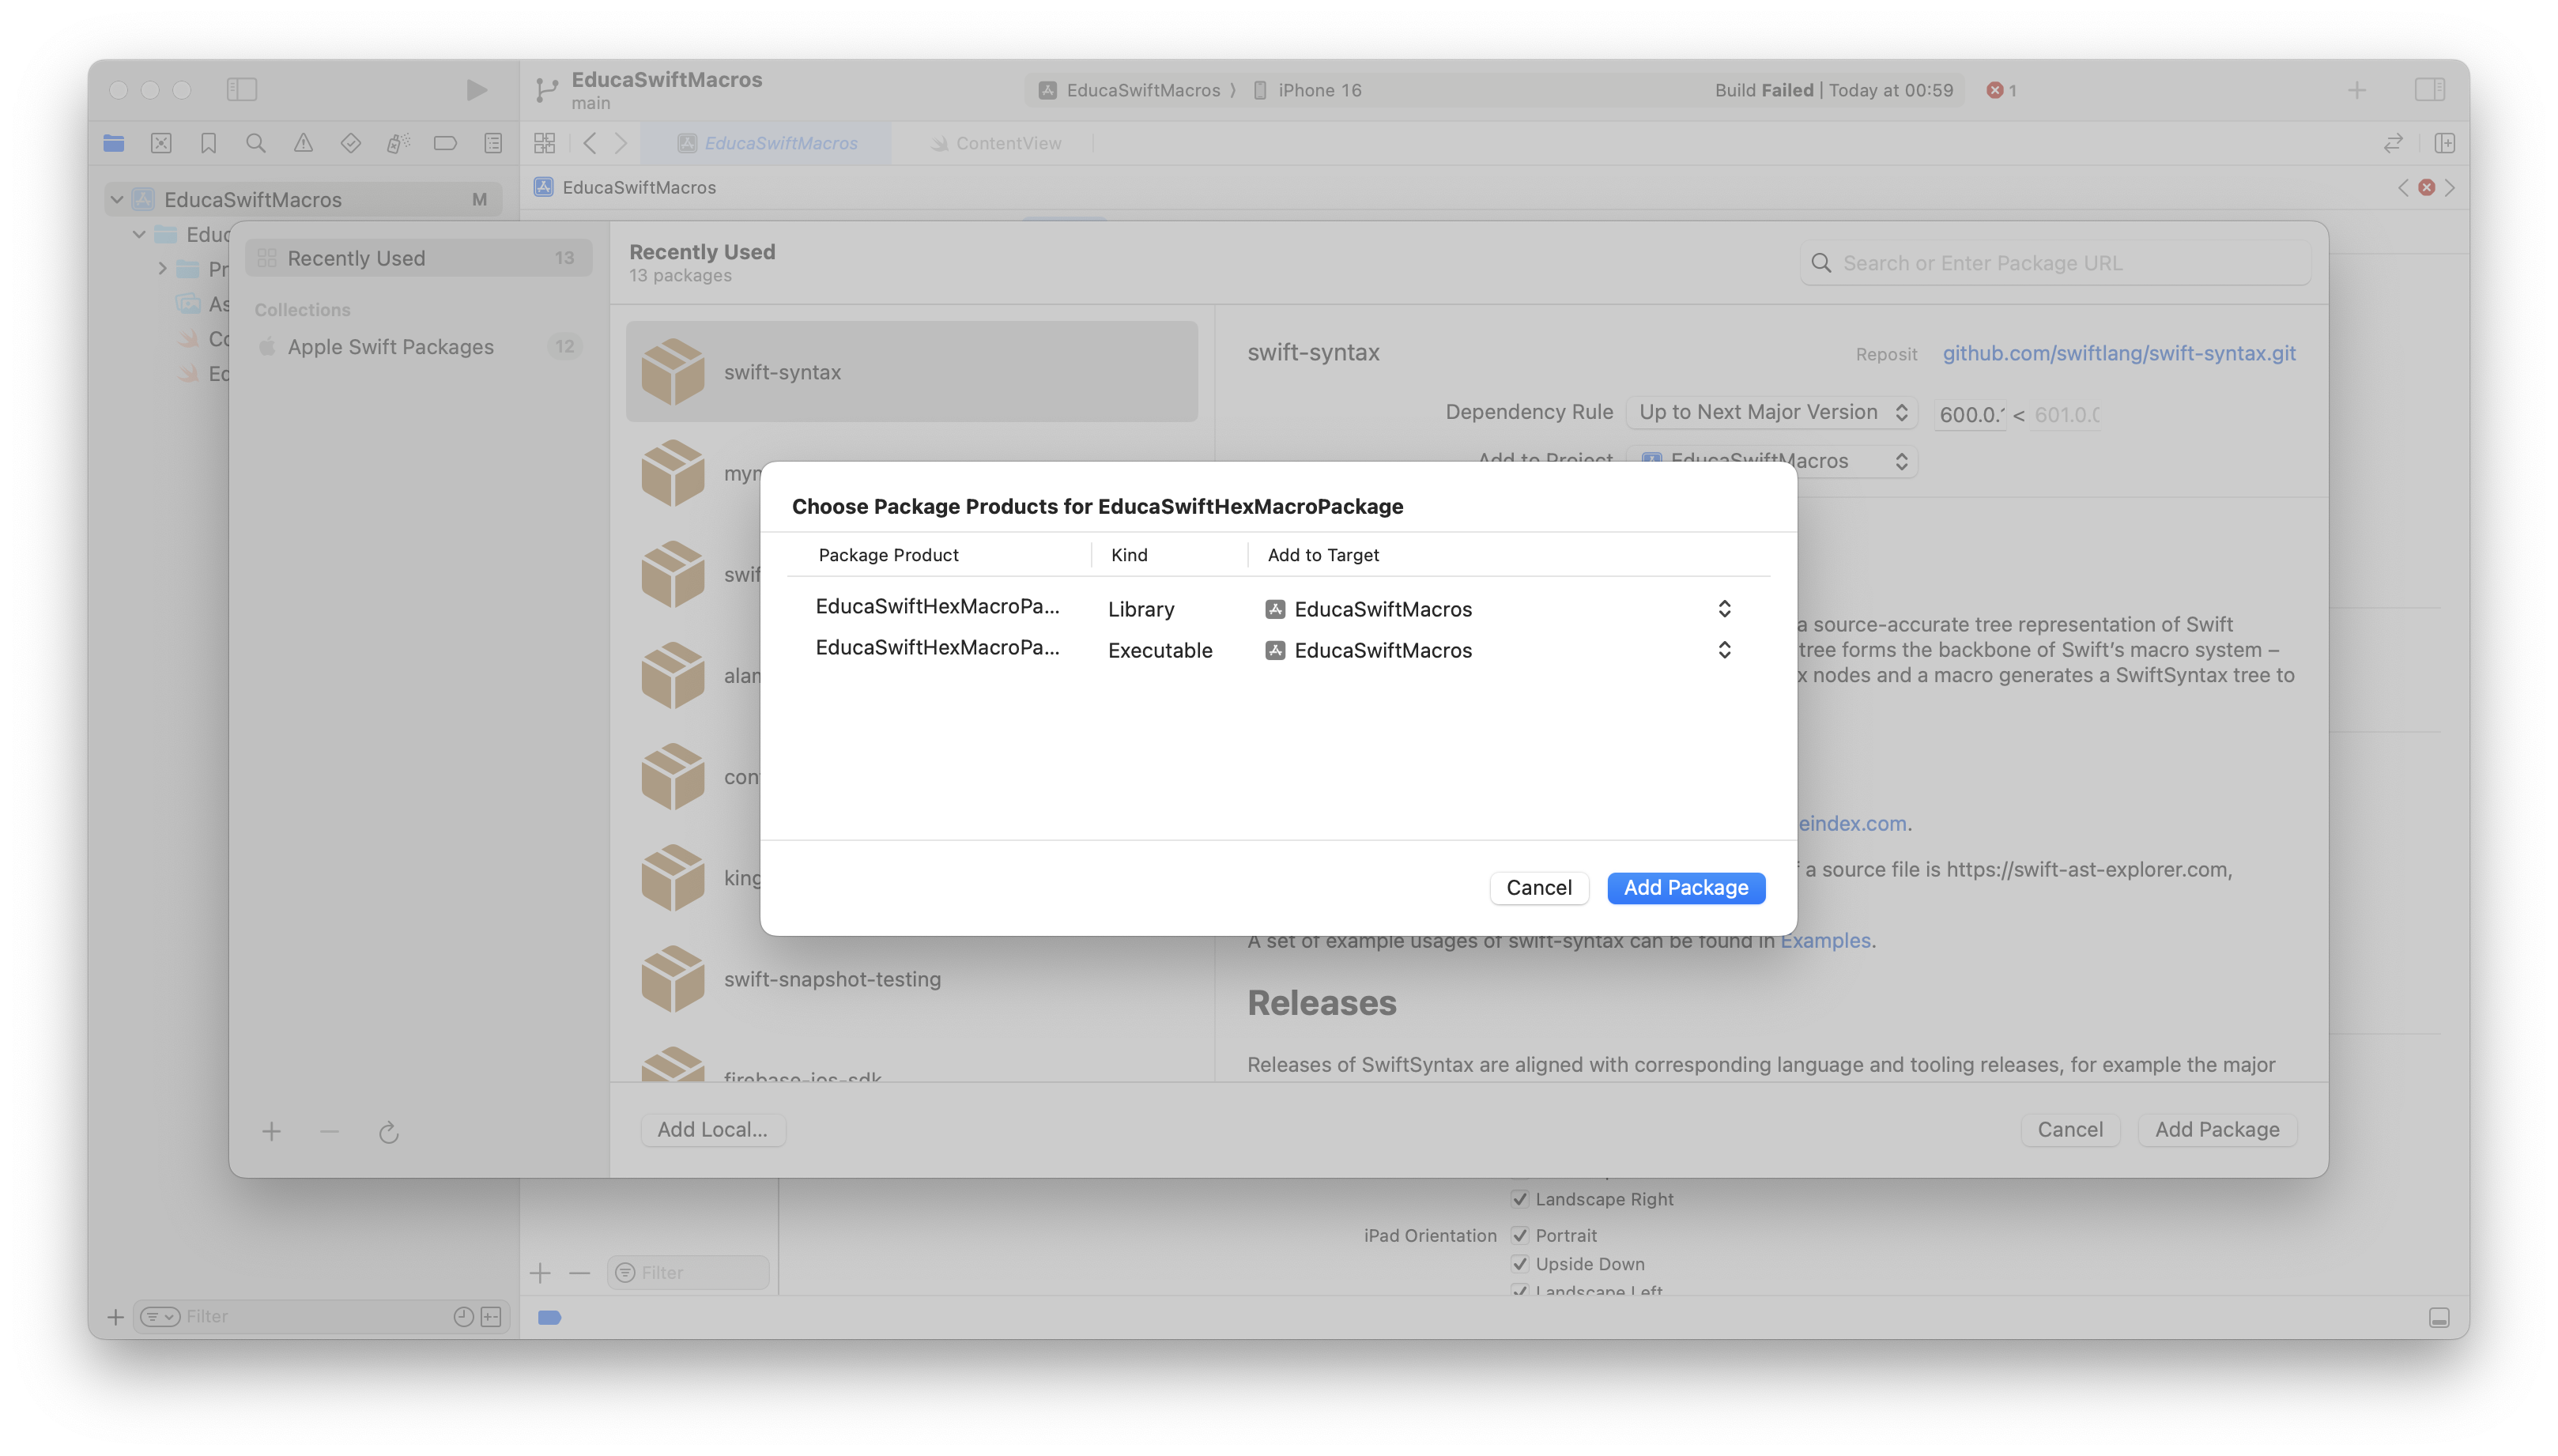Toggle the inspectors panel icon
Screen dimensions: 2558x1456
[2429, 90]
